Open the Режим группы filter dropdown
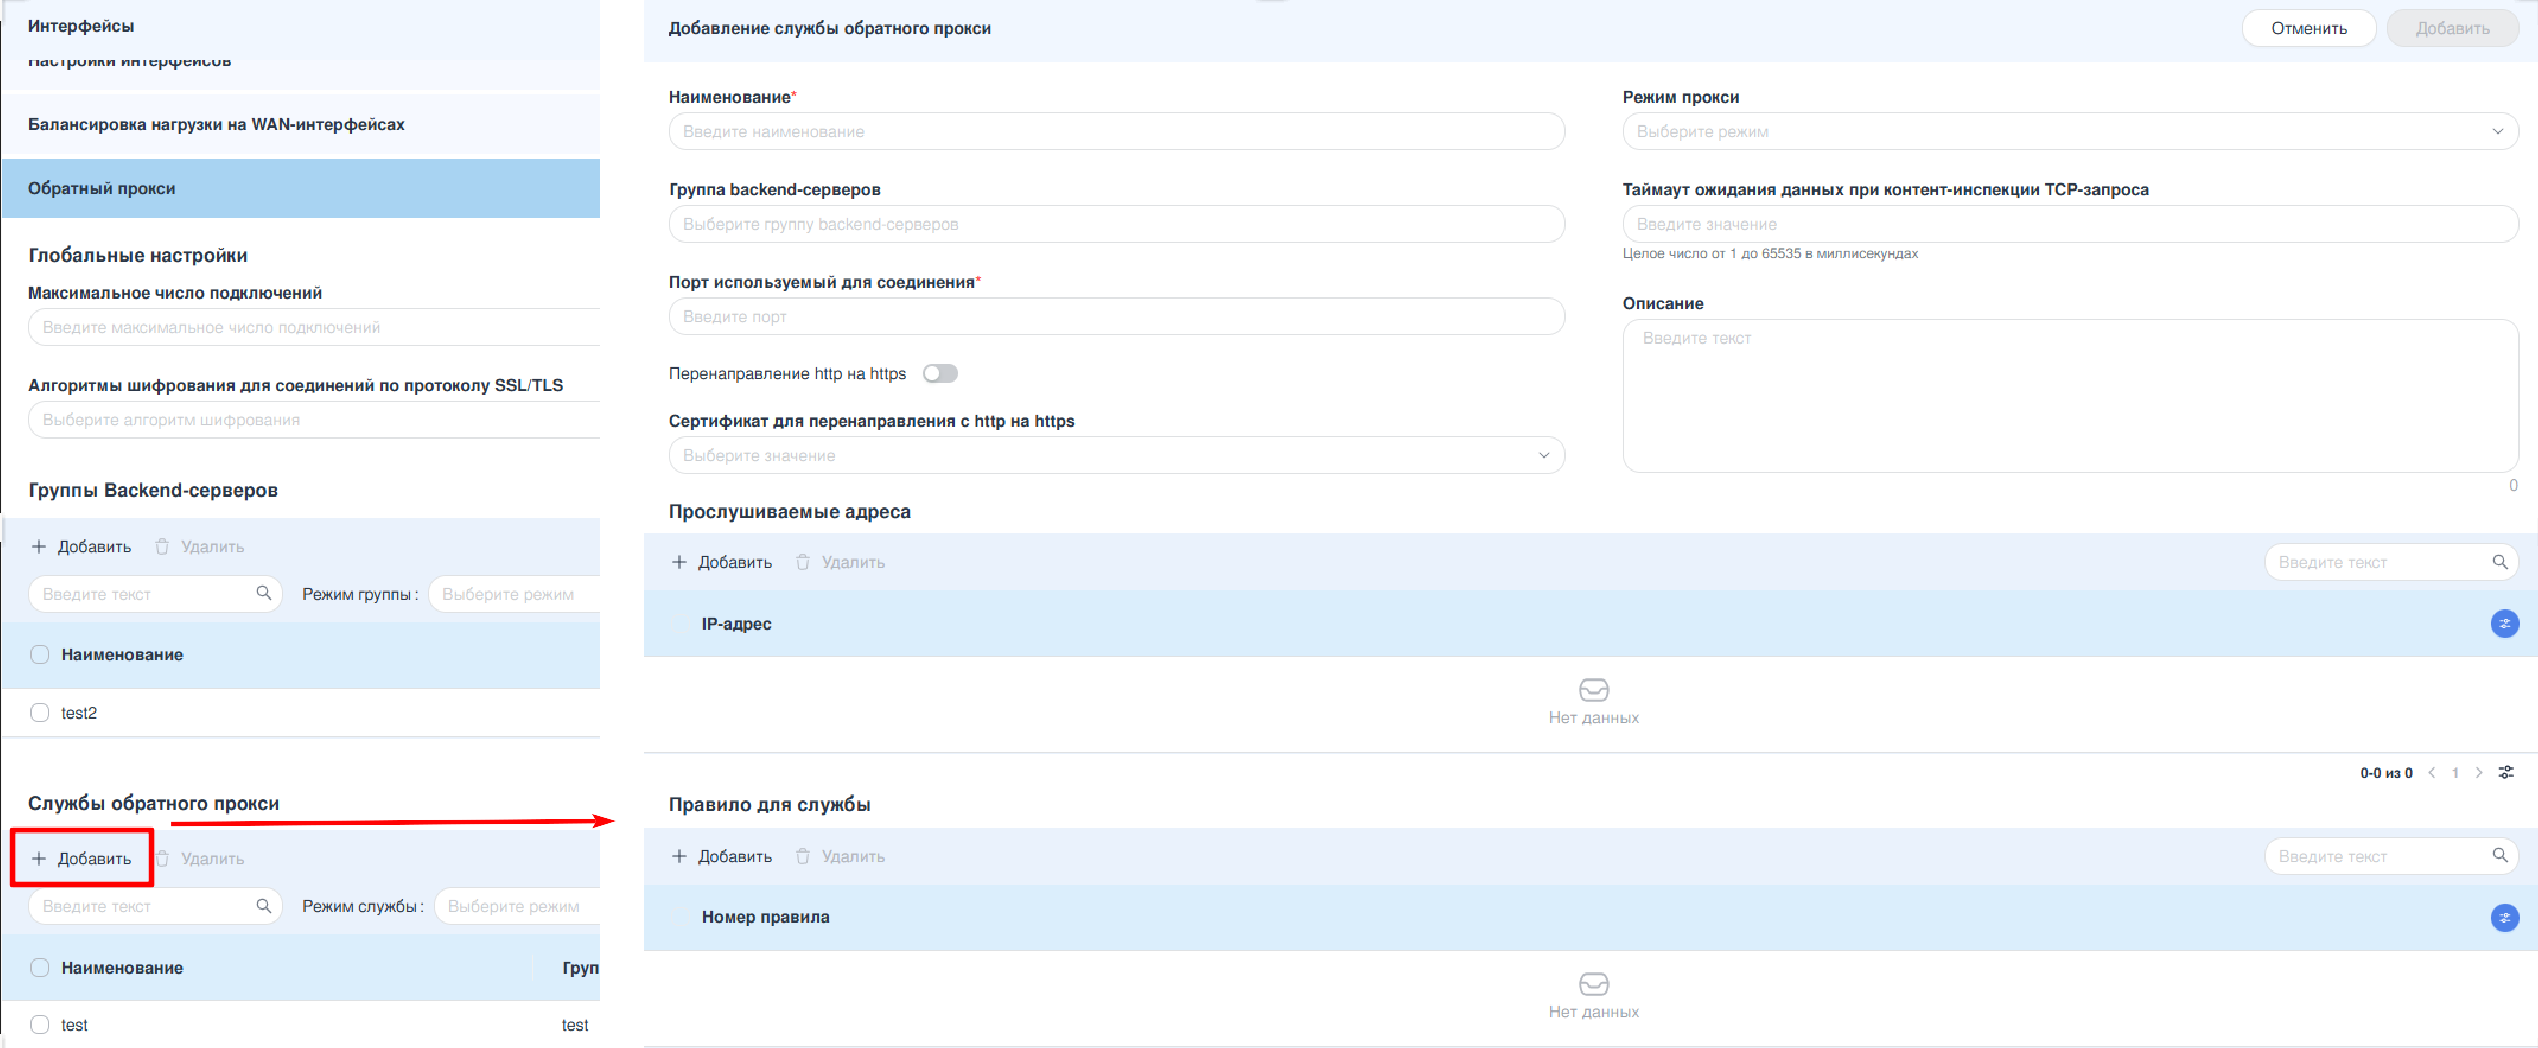This screenshot has height=1048, width=2538. click(512, 594)
